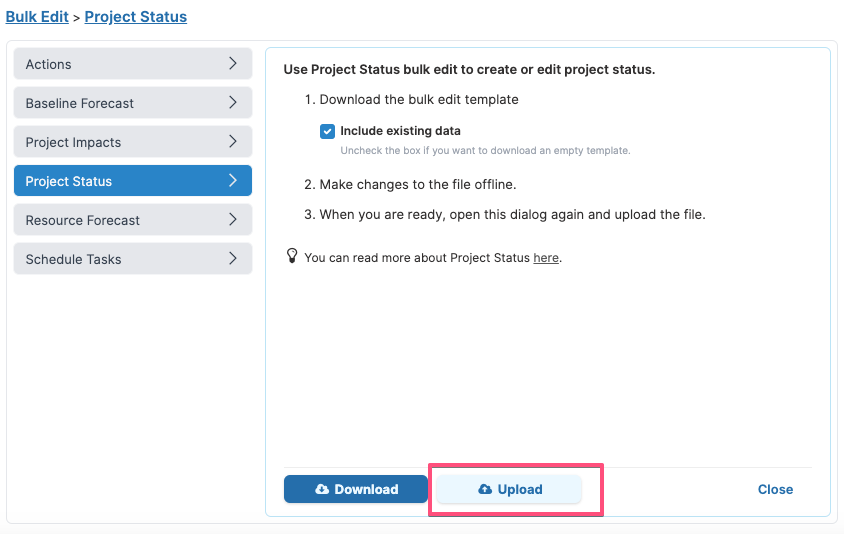Screen dimensions: 844x534
Task: Open the 'here' Project Status help link
Action: (546, 258)
